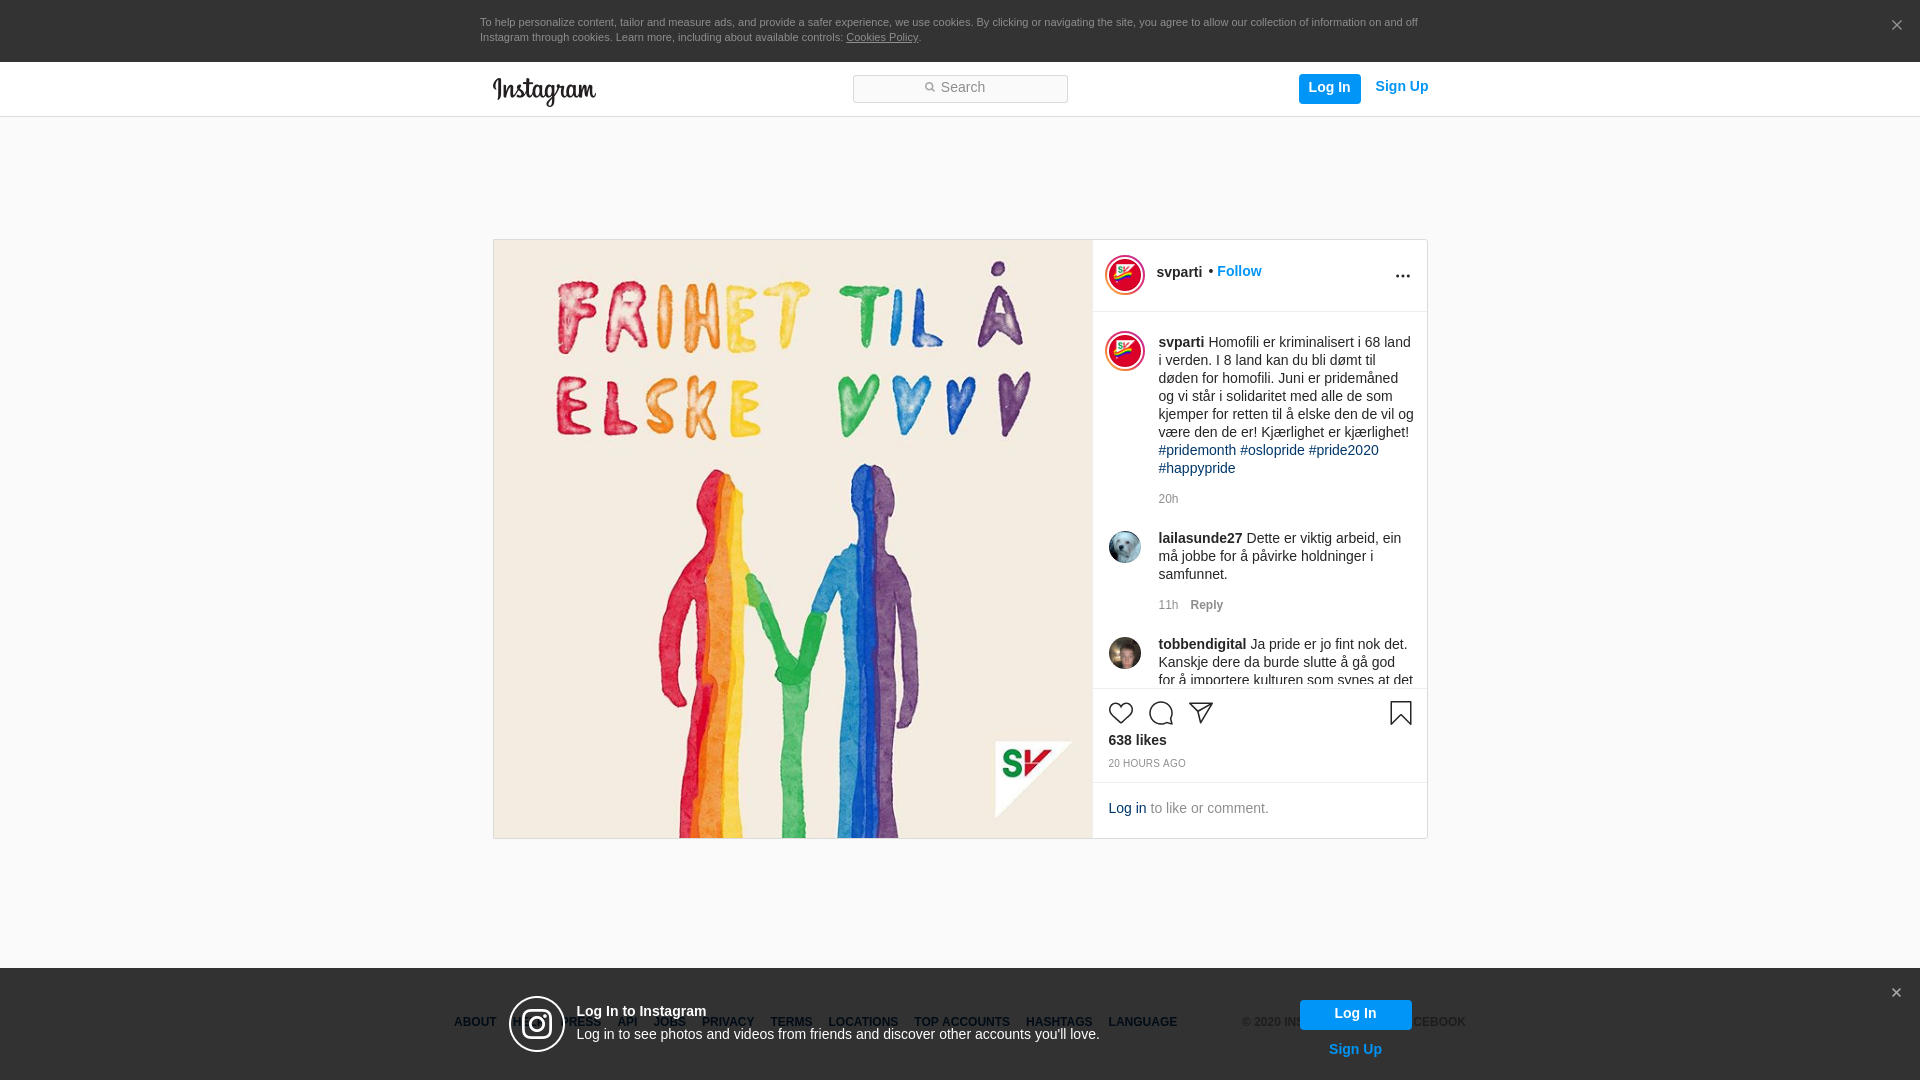Like the post with the heart icon

tap(1120, 713)
